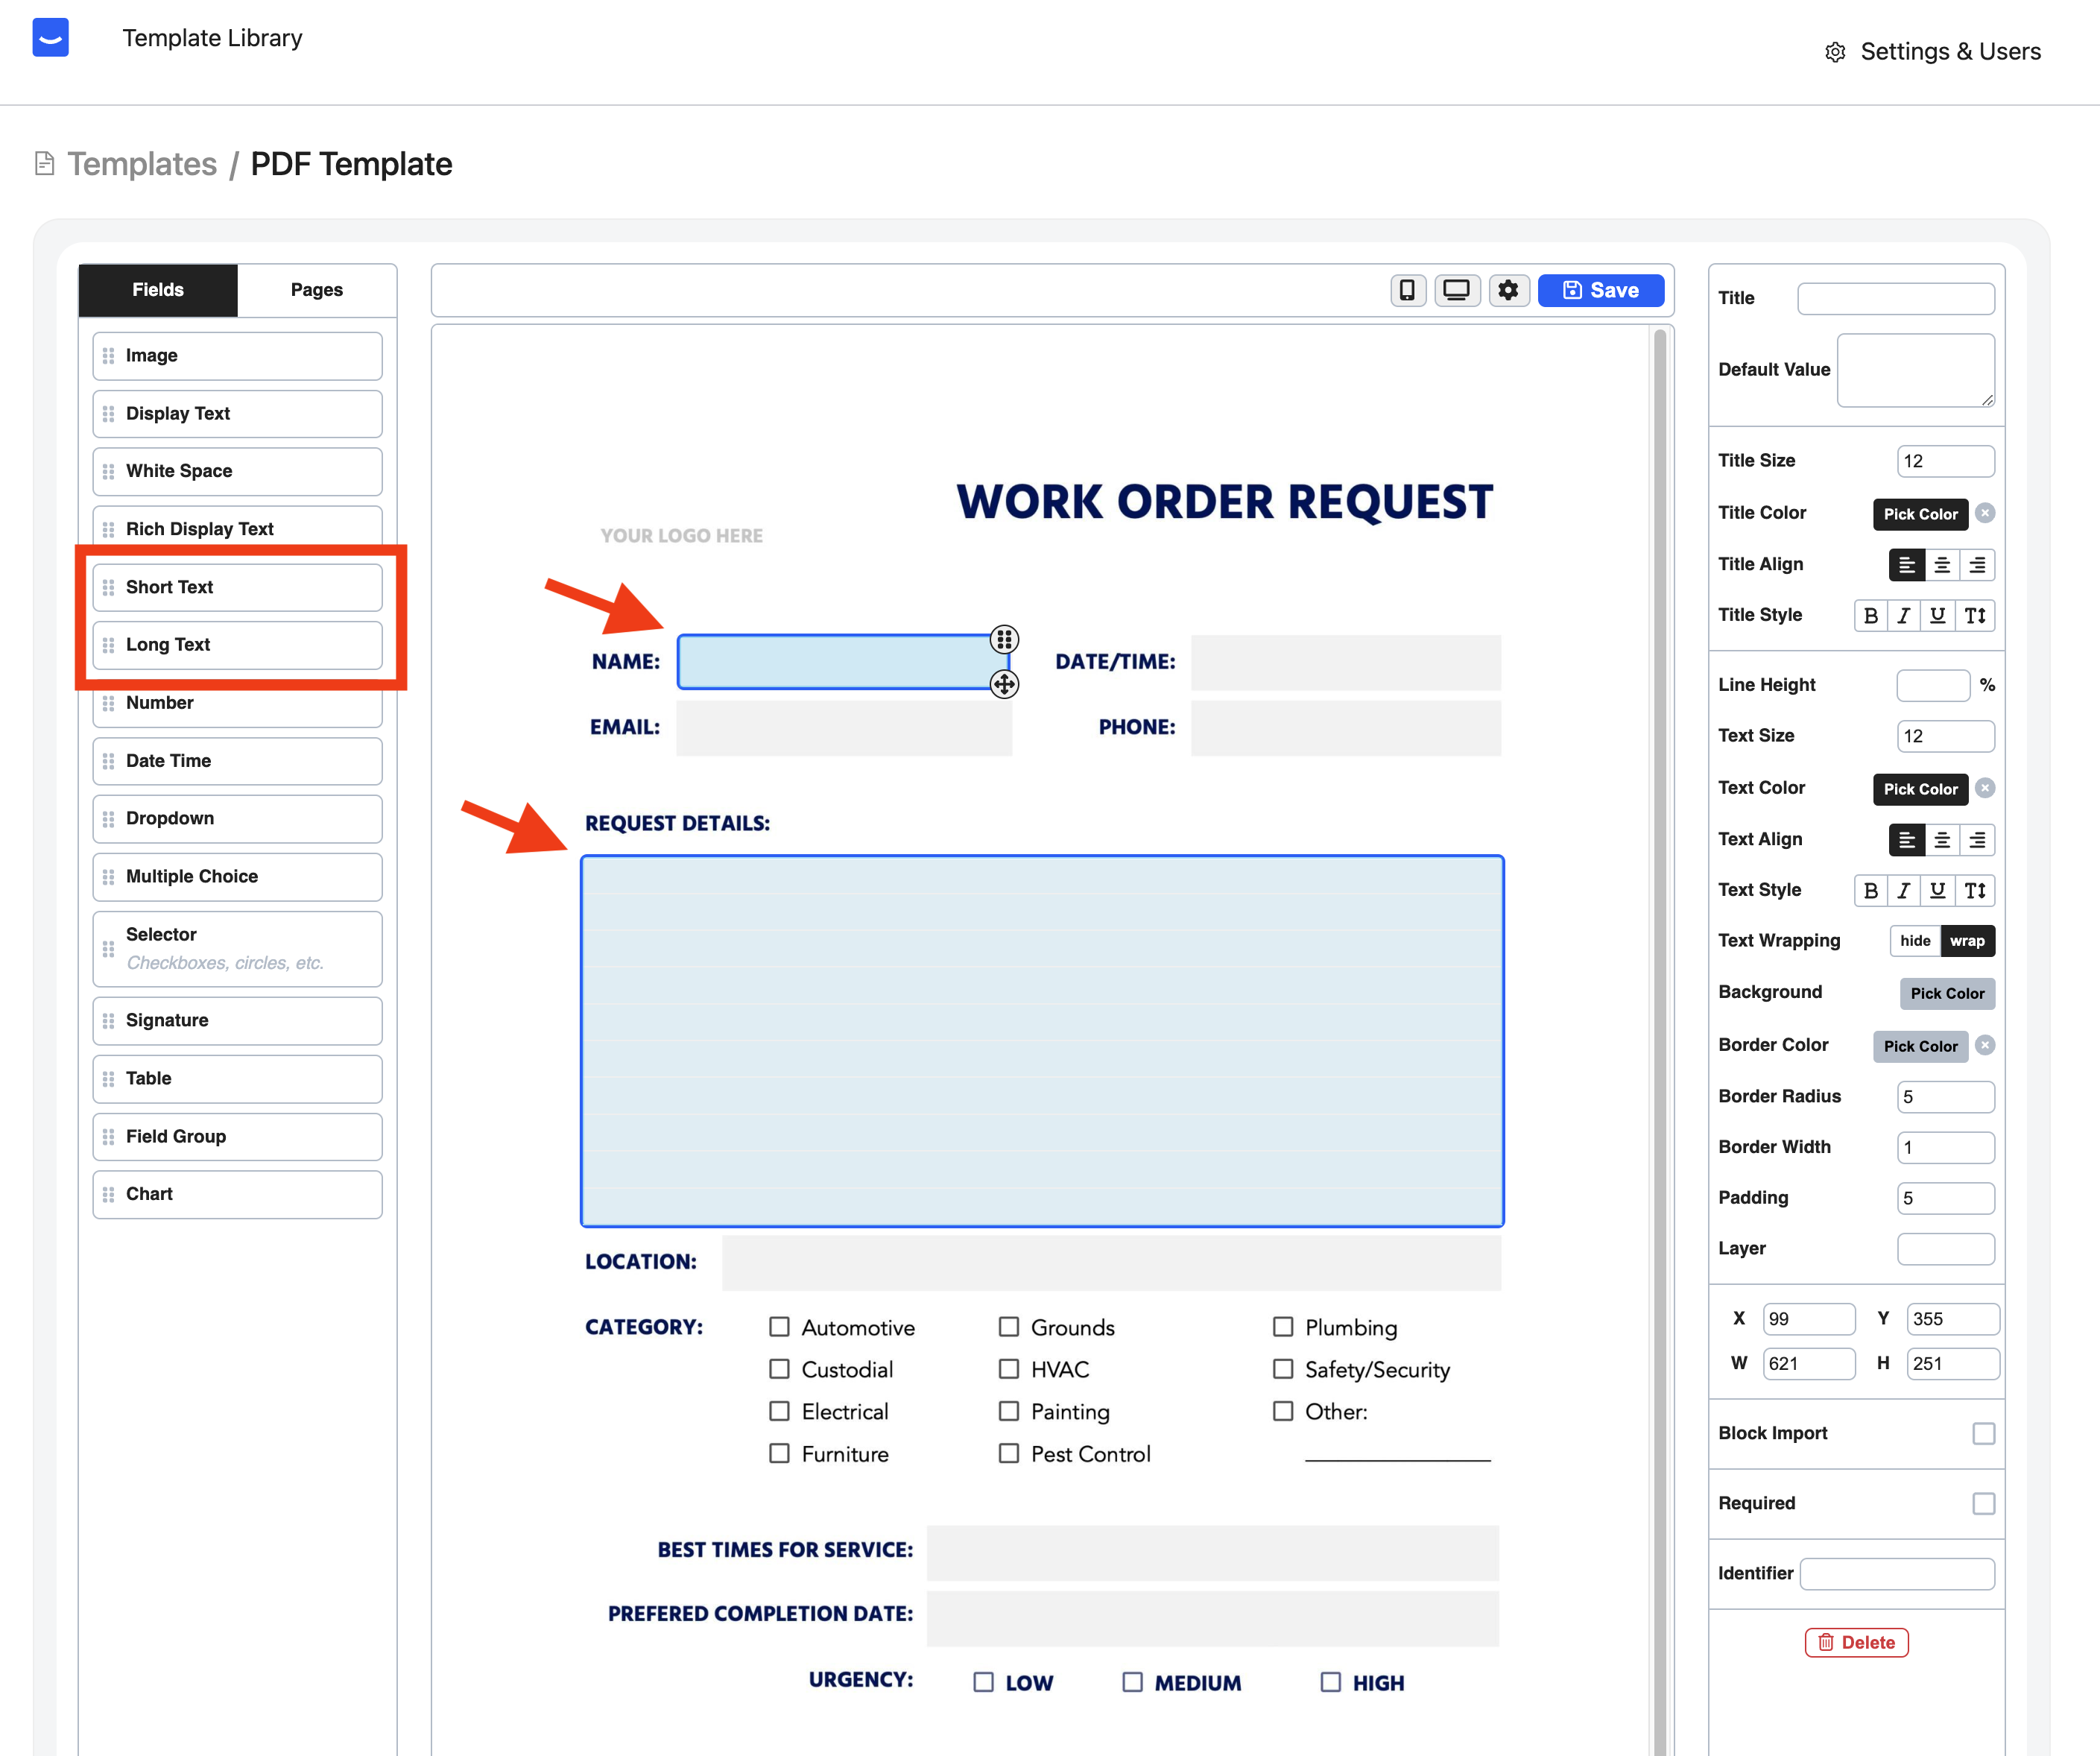Switch to desktop monitor preview icon
The width and height of the screenshot is (2100, 1756).
pos(1457,290)
